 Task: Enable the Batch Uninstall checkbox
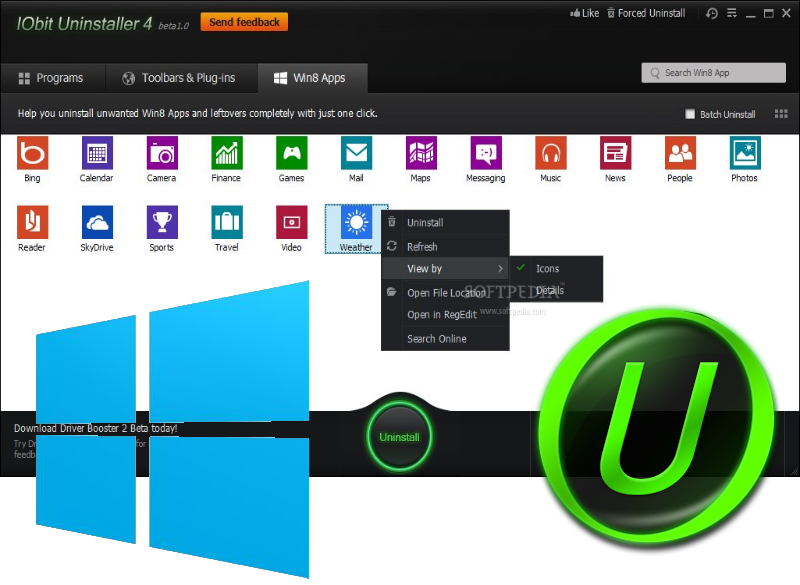tap(690, 114)
